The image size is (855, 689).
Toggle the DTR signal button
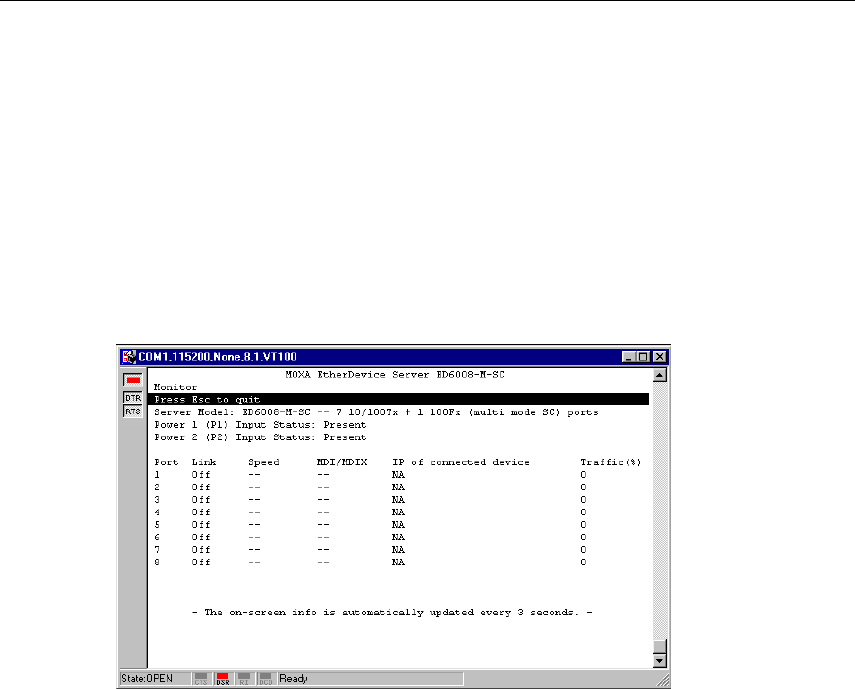point(133,398)
